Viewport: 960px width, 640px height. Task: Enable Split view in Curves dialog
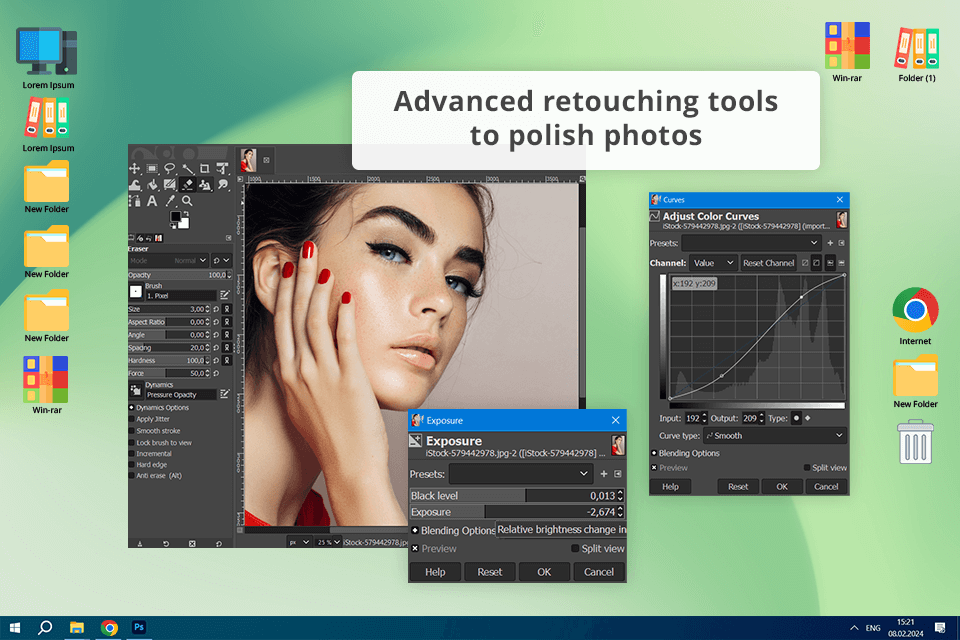807,467
